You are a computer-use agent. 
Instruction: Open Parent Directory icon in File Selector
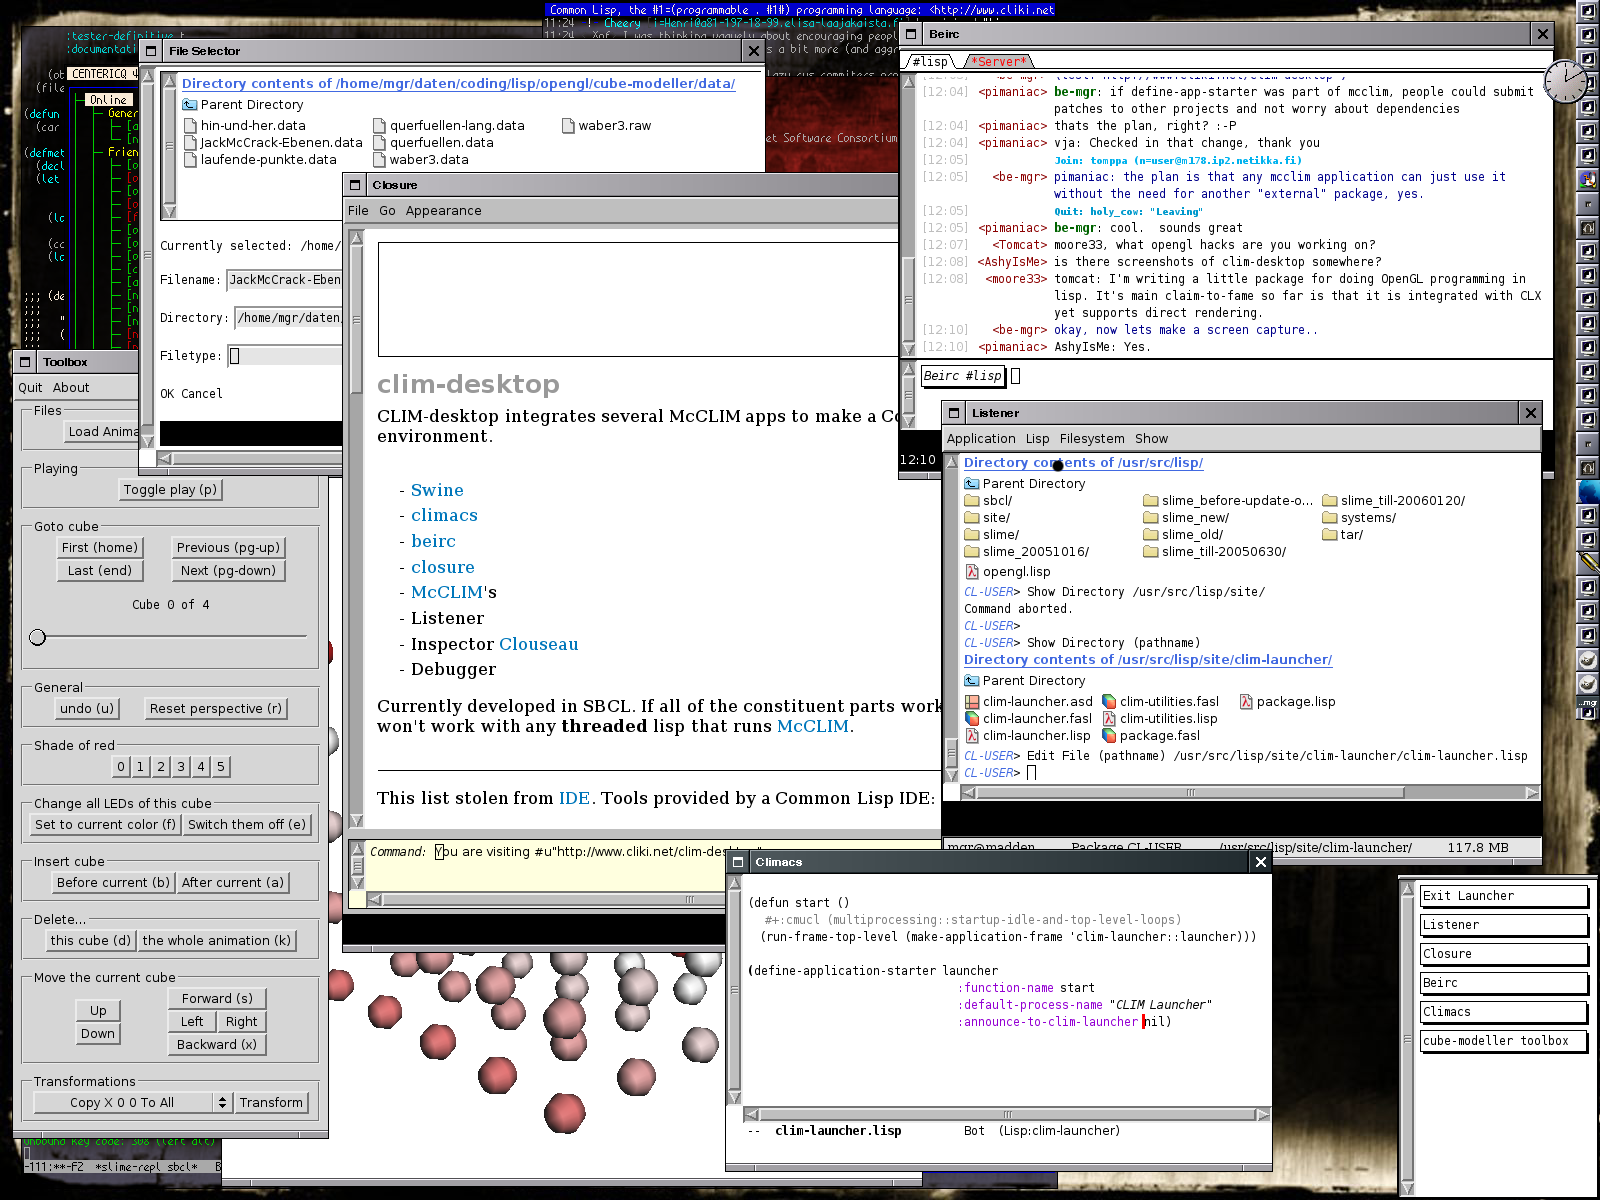coord(189,105)
